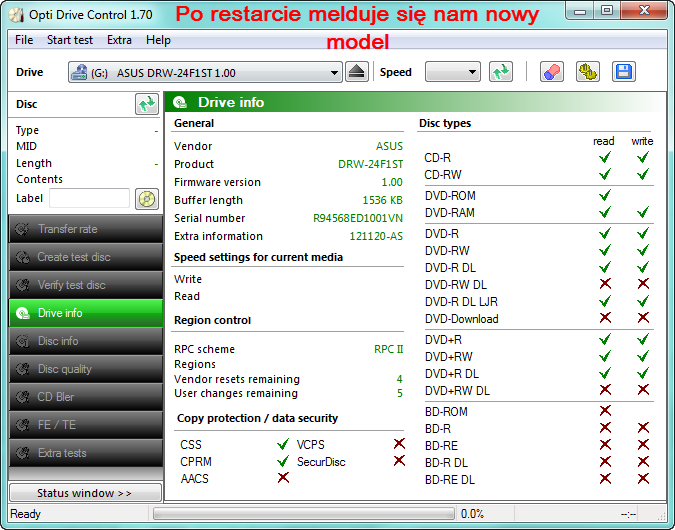Viewport: 675px width, 530px height.
Task: Open the Create test disc section
Action: (86, 257)
